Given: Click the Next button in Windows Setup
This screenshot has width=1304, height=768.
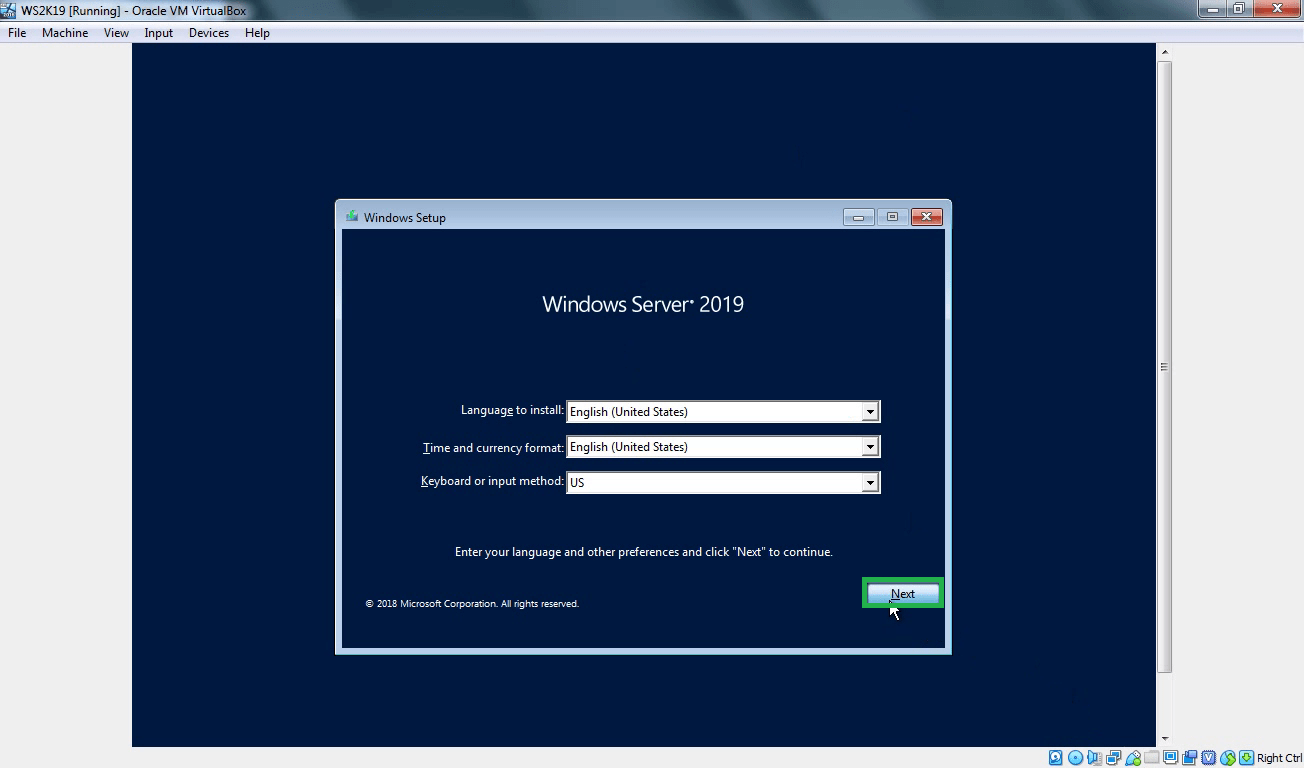Looking at the screenshot, I should click(x=903, y=594).
